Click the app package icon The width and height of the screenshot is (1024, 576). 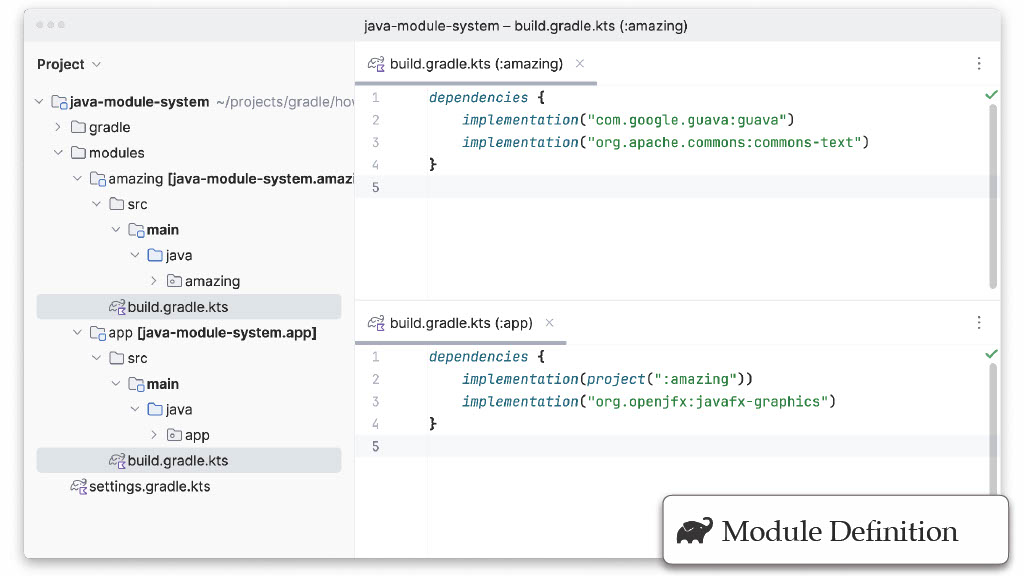click(x=174, y=435)
